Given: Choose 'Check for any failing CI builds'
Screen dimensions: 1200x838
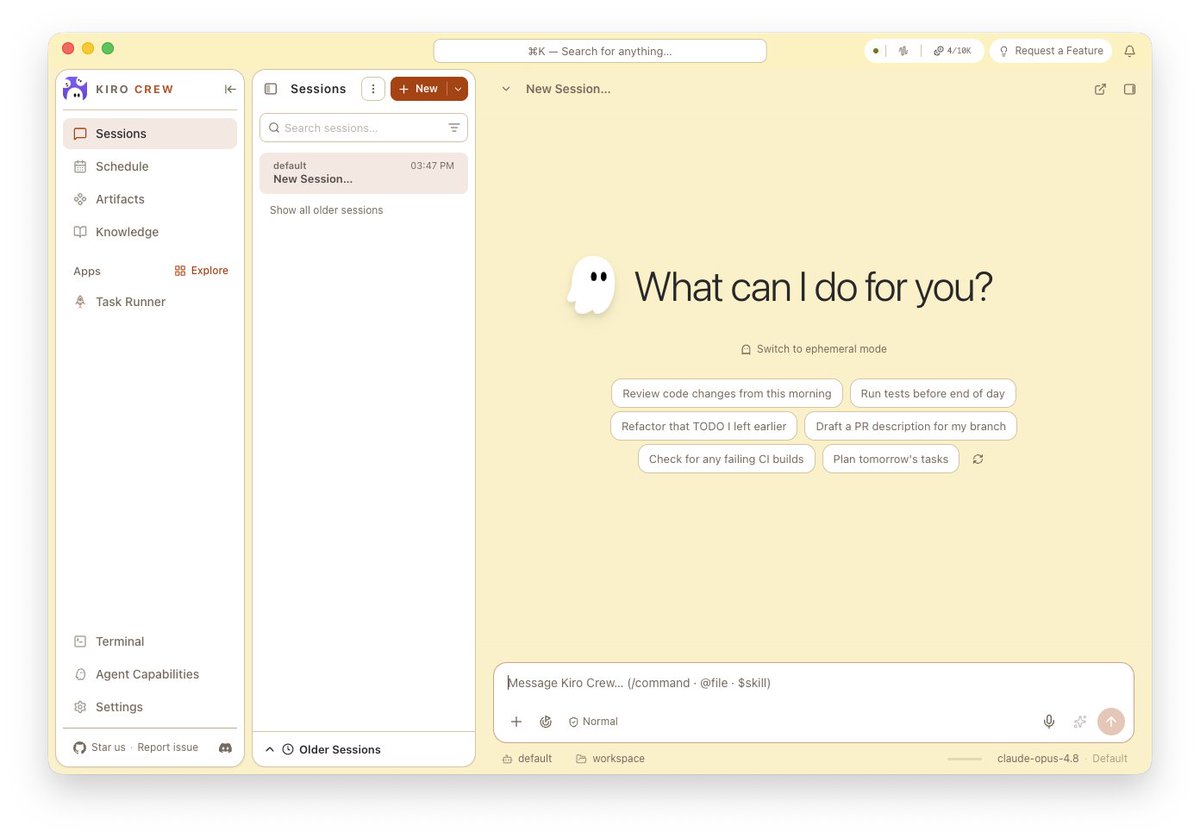Looking at the screenshot, I should (x=726, y=459).
